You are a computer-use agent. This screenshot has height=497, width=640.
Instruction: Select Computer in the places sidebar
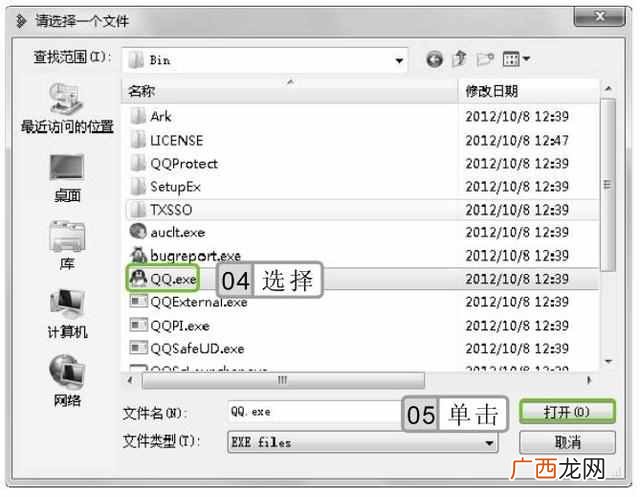(67, 314)
